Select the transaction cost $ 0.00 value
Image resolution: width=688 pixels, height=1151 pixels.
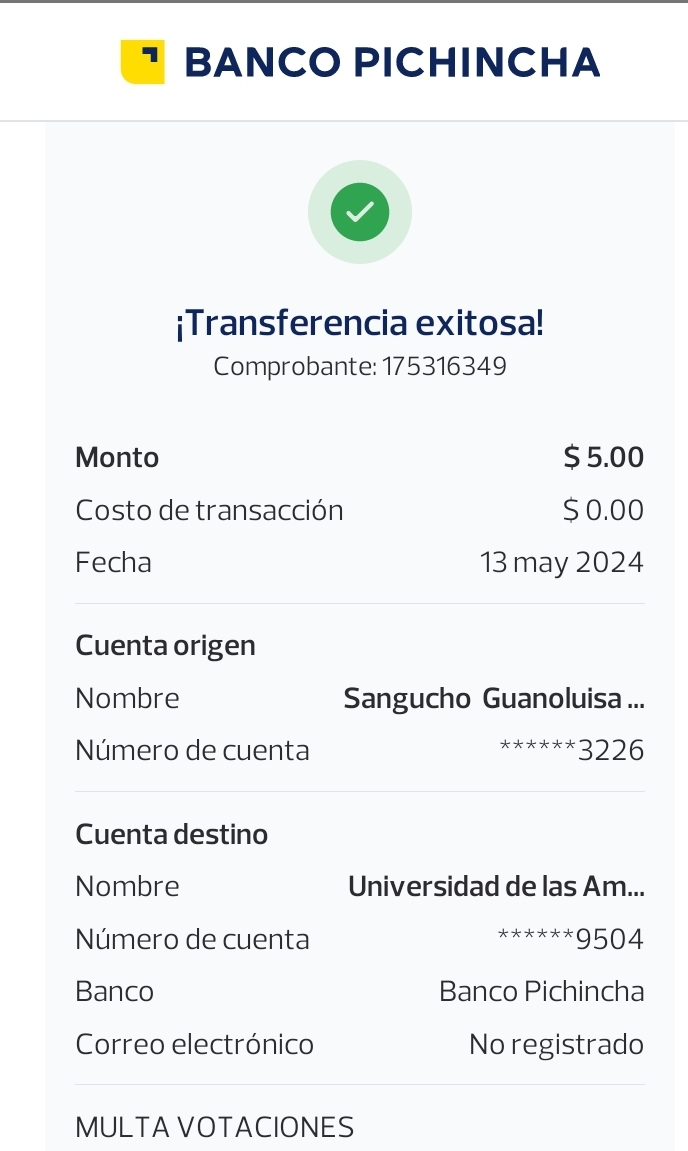604,510
